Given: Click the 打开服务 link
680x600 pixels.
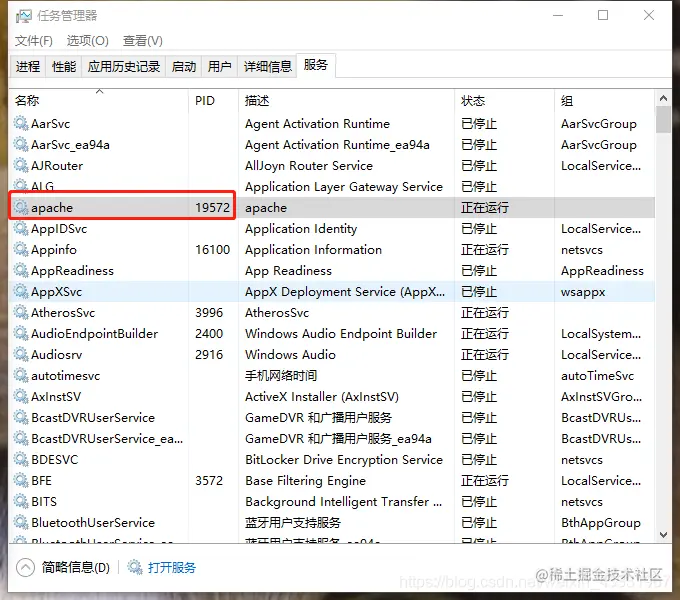Looking at the screenshot, I should tap(172, 567).
